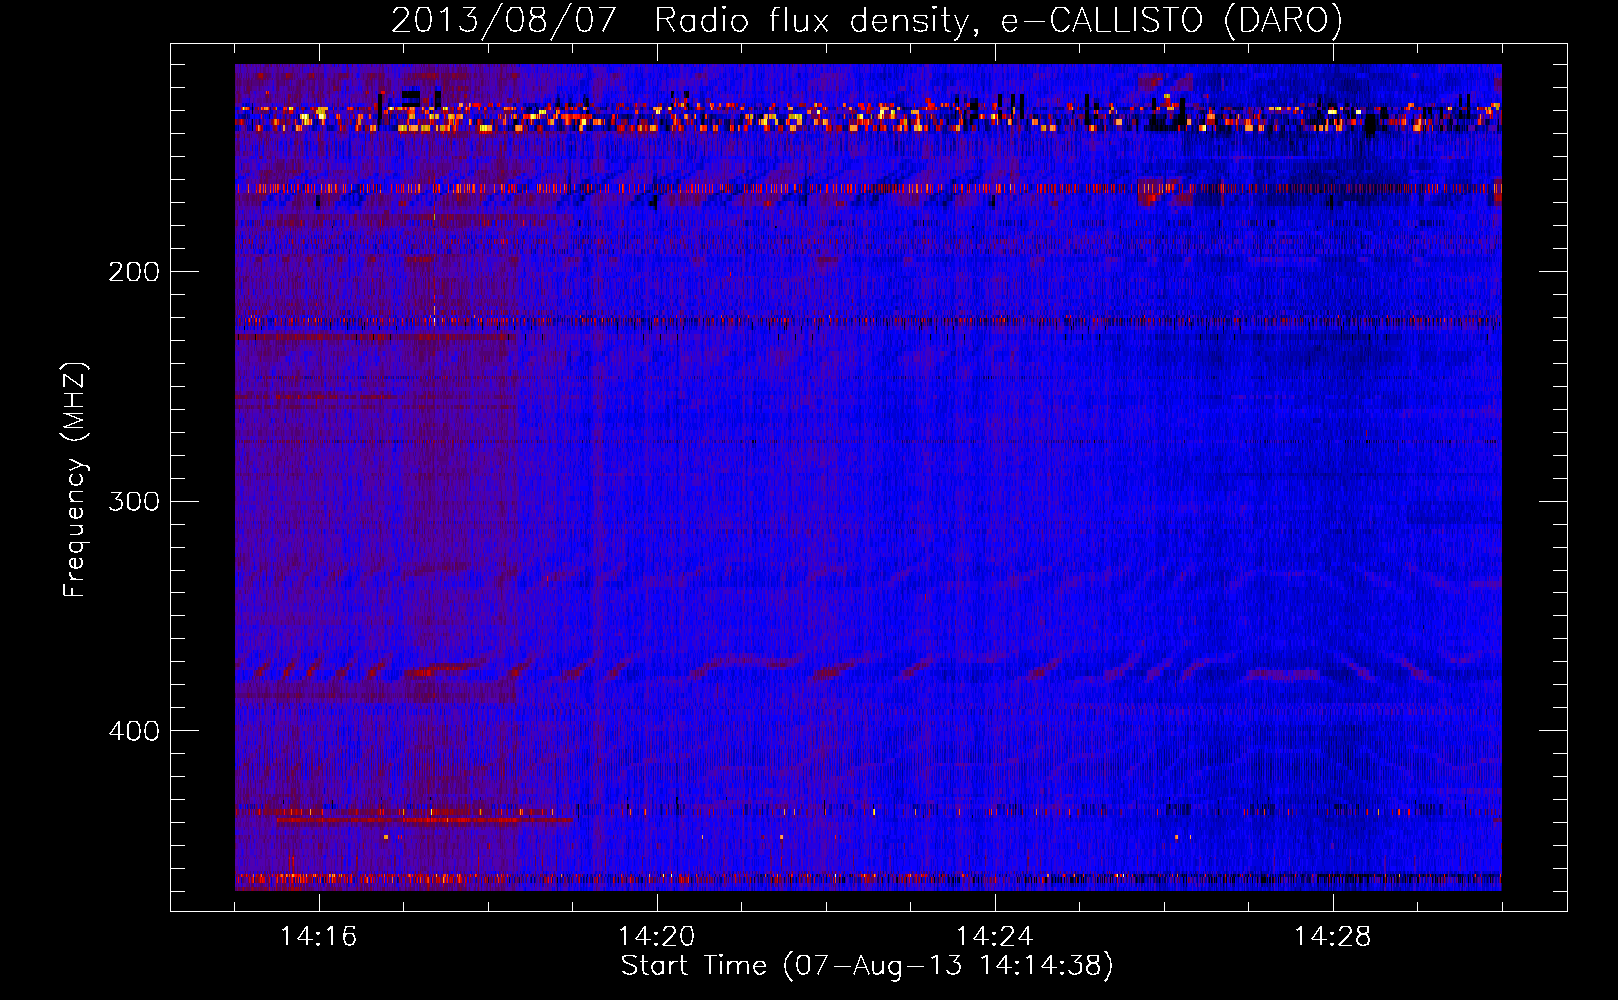Image resolution: width=1618 pixels, height=1000 pixels.
Task: Click the 14:16 time tick label
Action: click(x=318, y=936)
